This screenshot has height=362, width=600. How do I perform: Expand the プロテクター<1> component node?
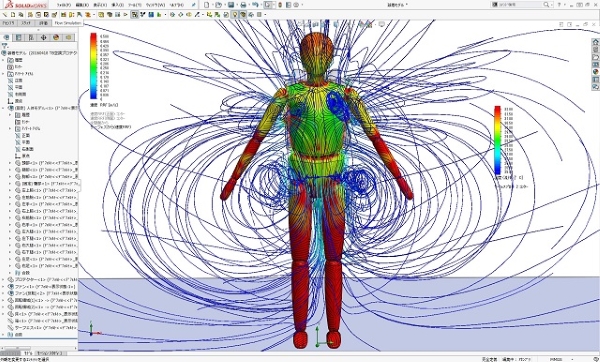(3, 280)
